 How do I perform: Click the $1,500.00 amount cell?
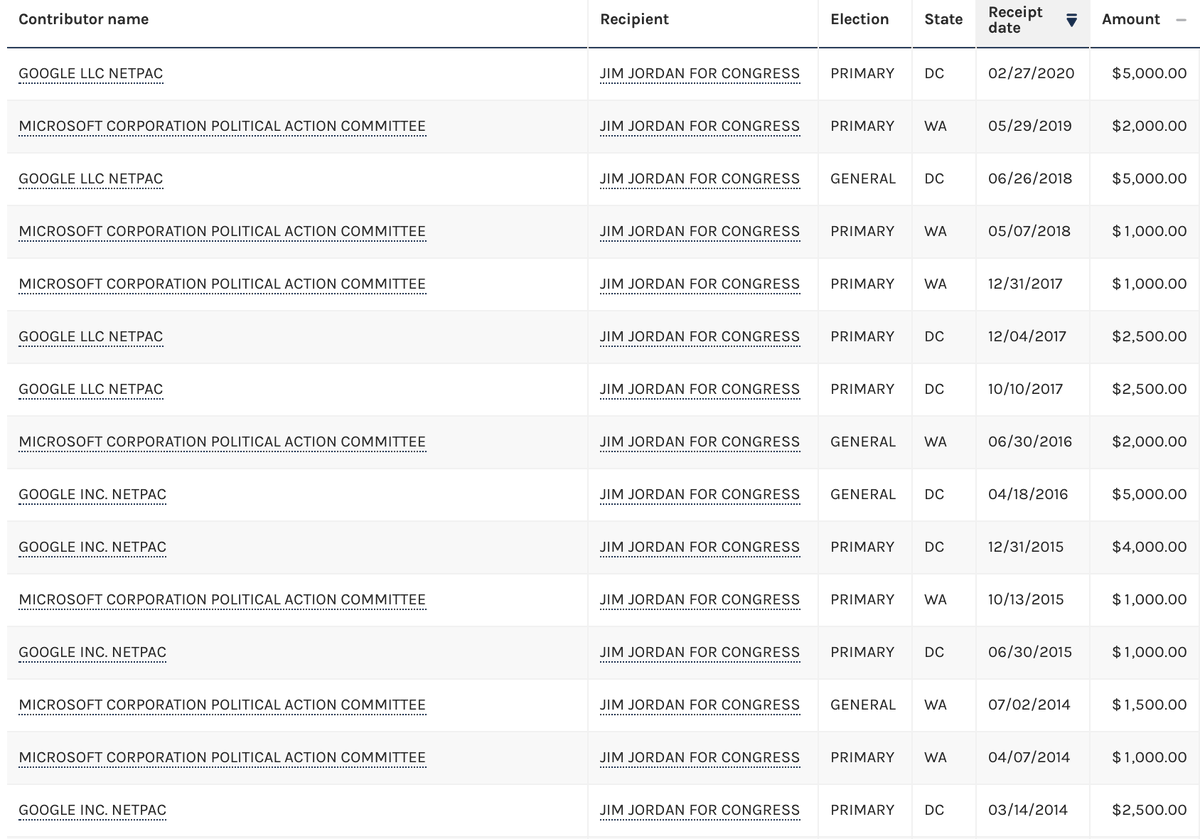(x=1149, y=705)
